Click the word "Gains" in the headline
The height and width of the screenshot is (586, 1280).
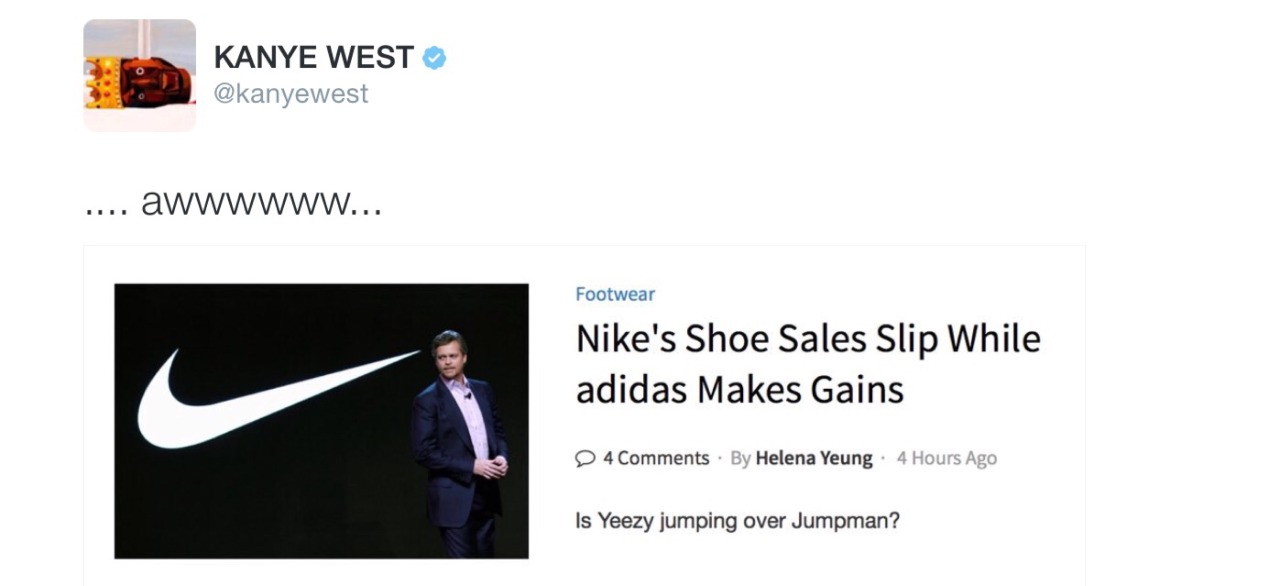tap(857, 388)
